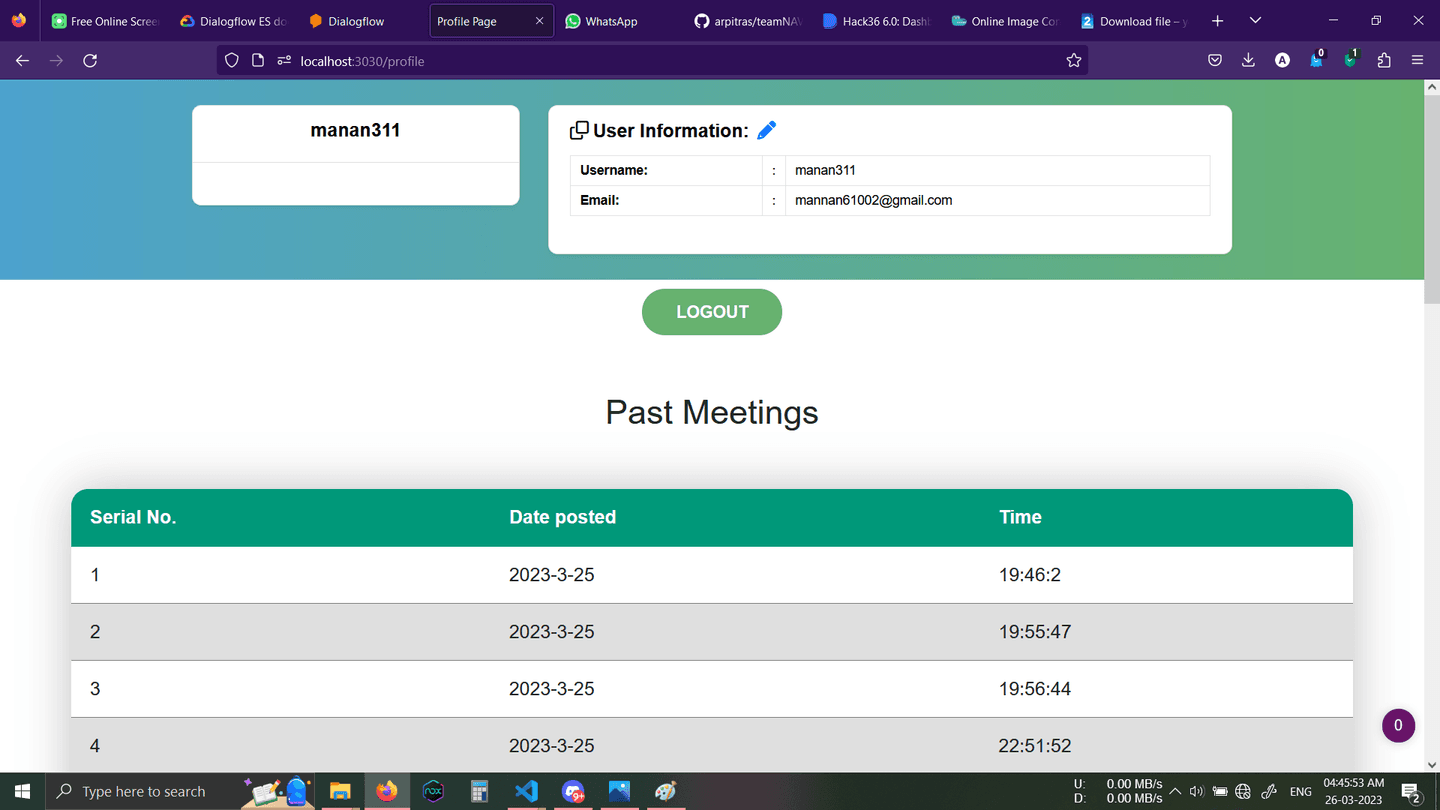Go back with the browser back arrow

[x=22, y=61]
